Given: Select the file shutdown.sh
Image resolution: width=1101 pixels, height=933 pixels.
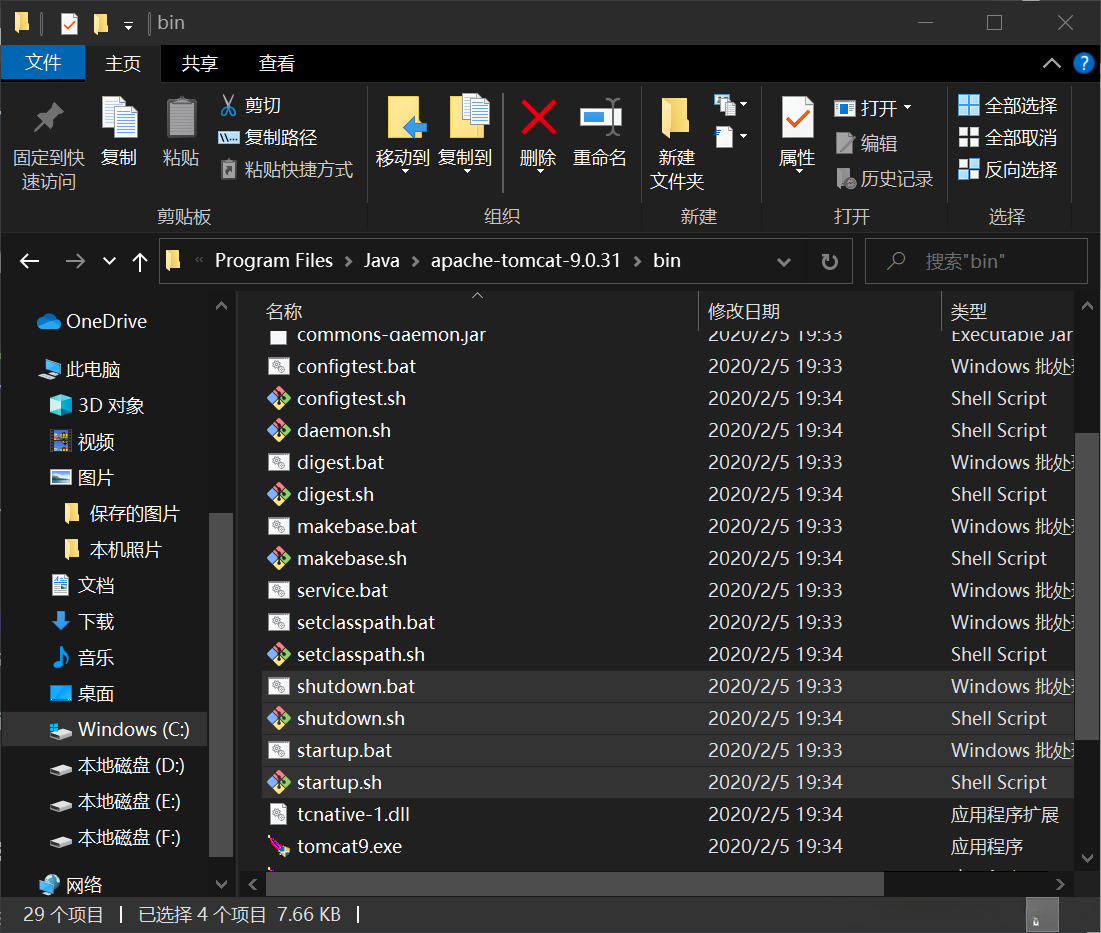Looking at the screenshot, I should pos(668,719).
